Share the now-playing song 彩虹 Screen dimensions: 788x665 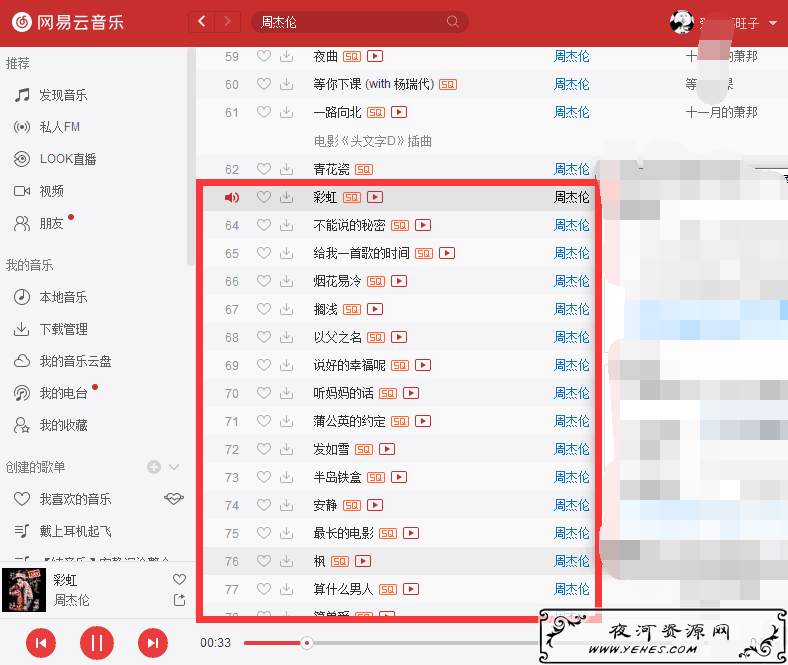click(179, 600)
